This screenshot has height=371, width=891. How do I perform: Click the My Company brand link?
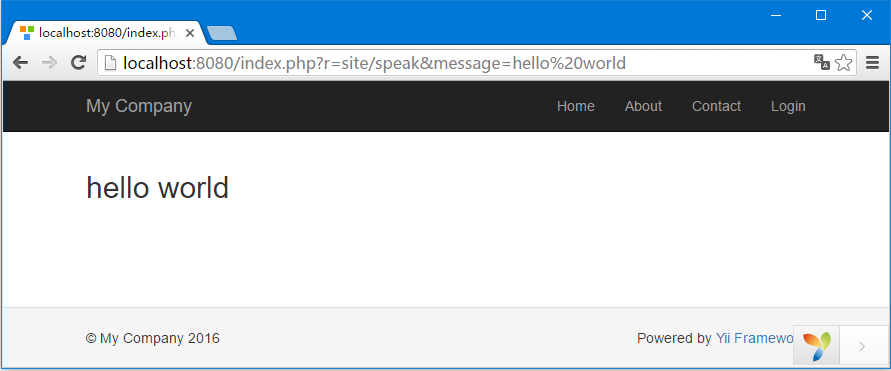coord(139,106)
